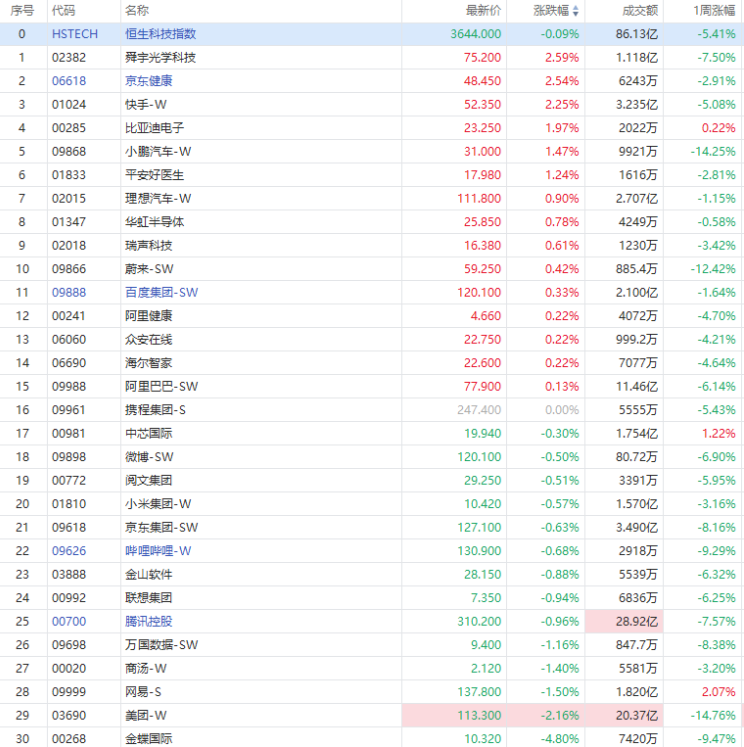This screenshot has height=747, width=744.
Task: Open 哔哩哔哩-W stock link
Action: [x=158, y=551]
